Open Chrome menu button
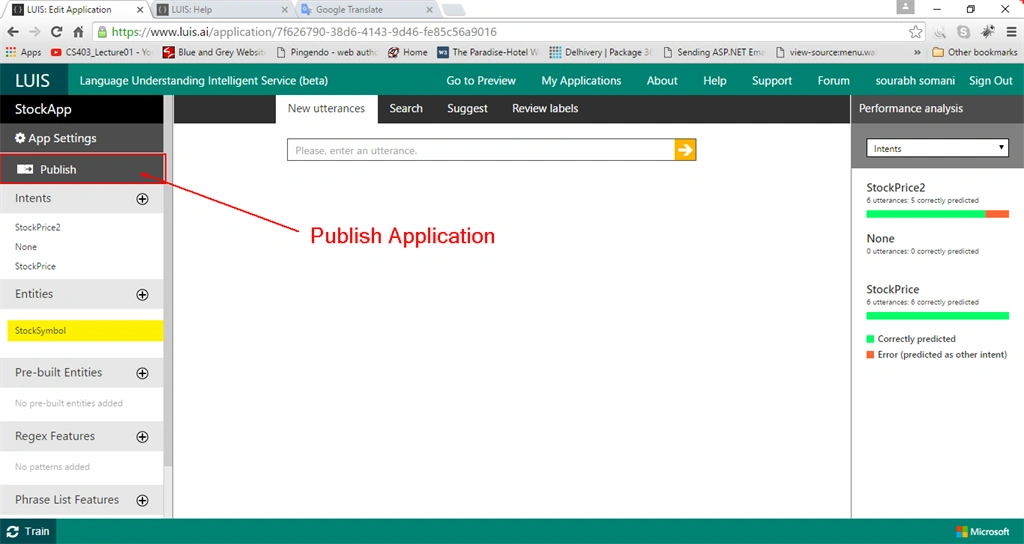1024x544 pixels. [1011, 31]
